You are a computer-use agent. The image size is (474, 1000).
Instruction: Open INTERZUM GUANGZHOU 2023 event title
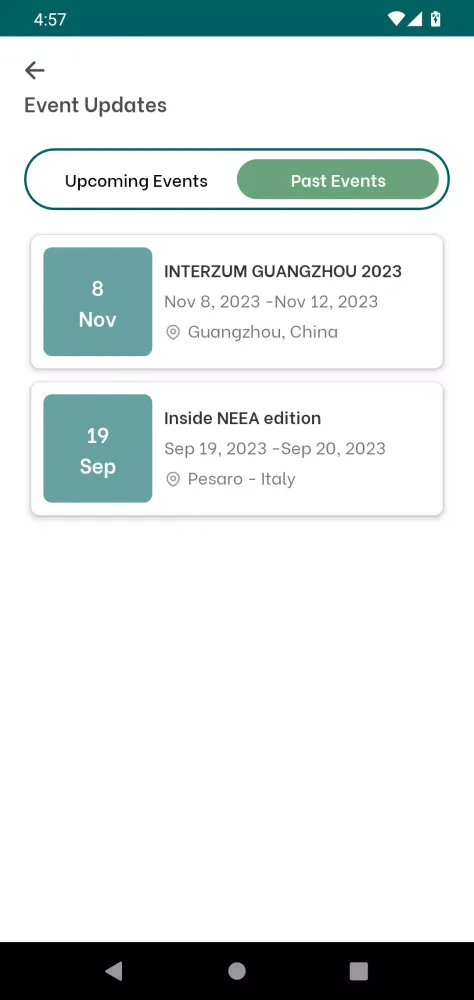pyautogui.click(x=283, y=271)
